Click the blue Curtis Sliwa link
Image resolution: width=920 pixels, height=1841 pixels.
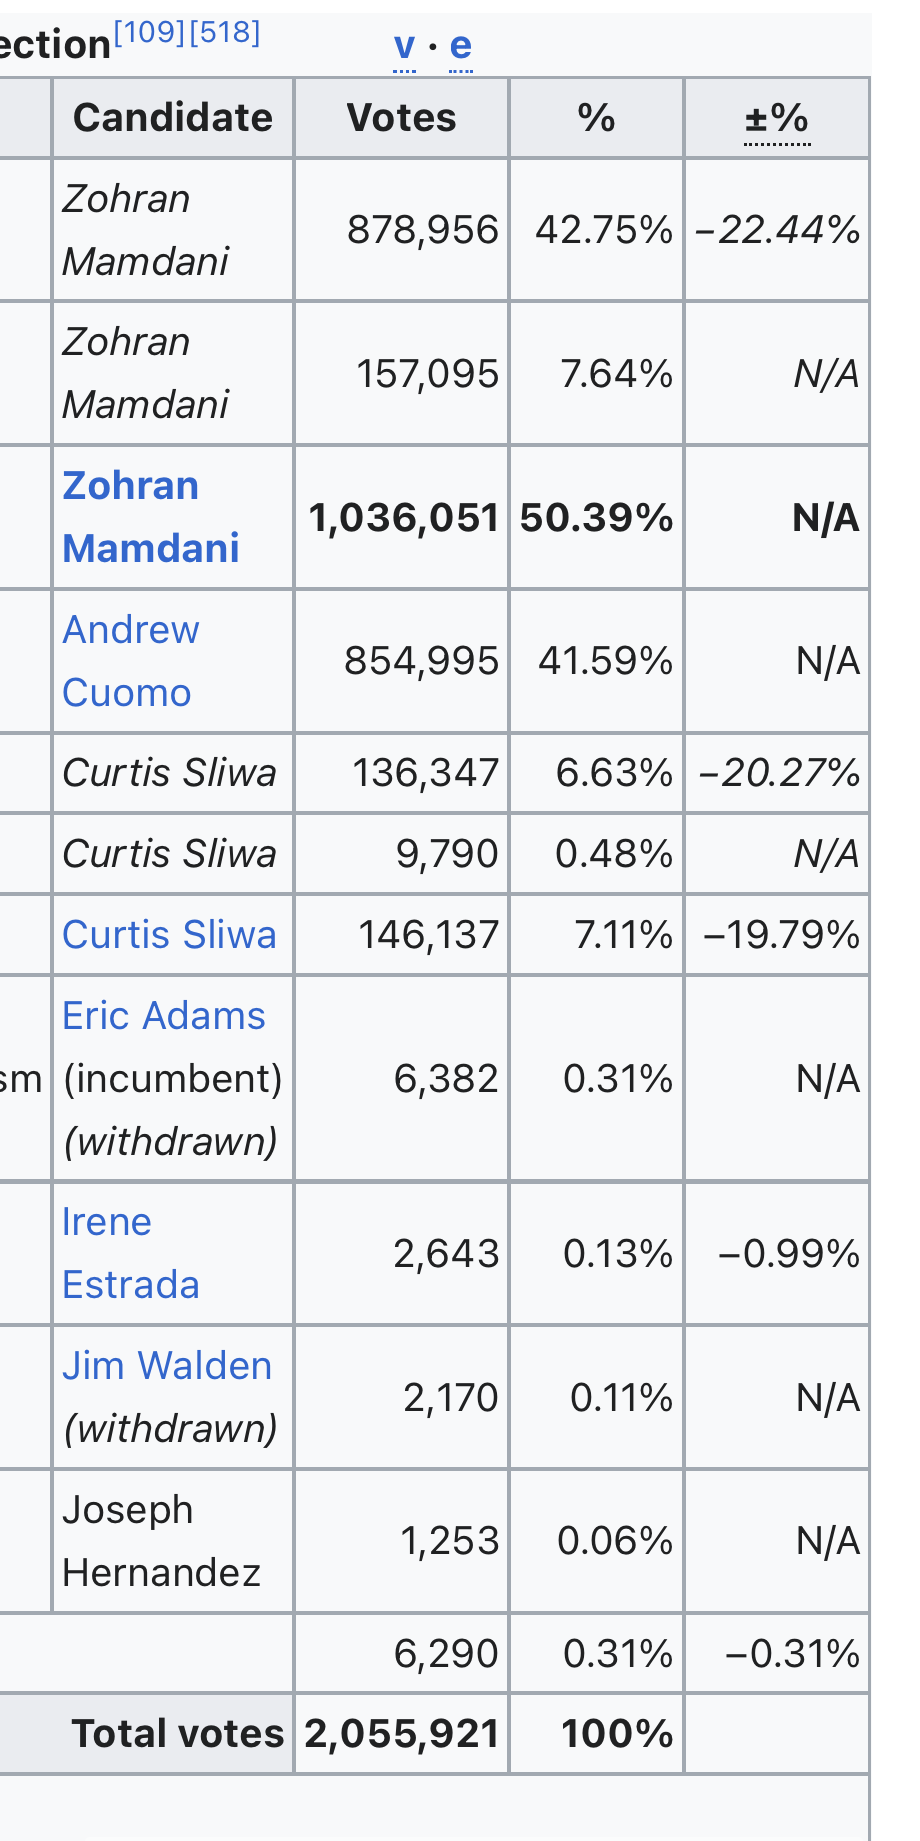[x=169, y=935]
